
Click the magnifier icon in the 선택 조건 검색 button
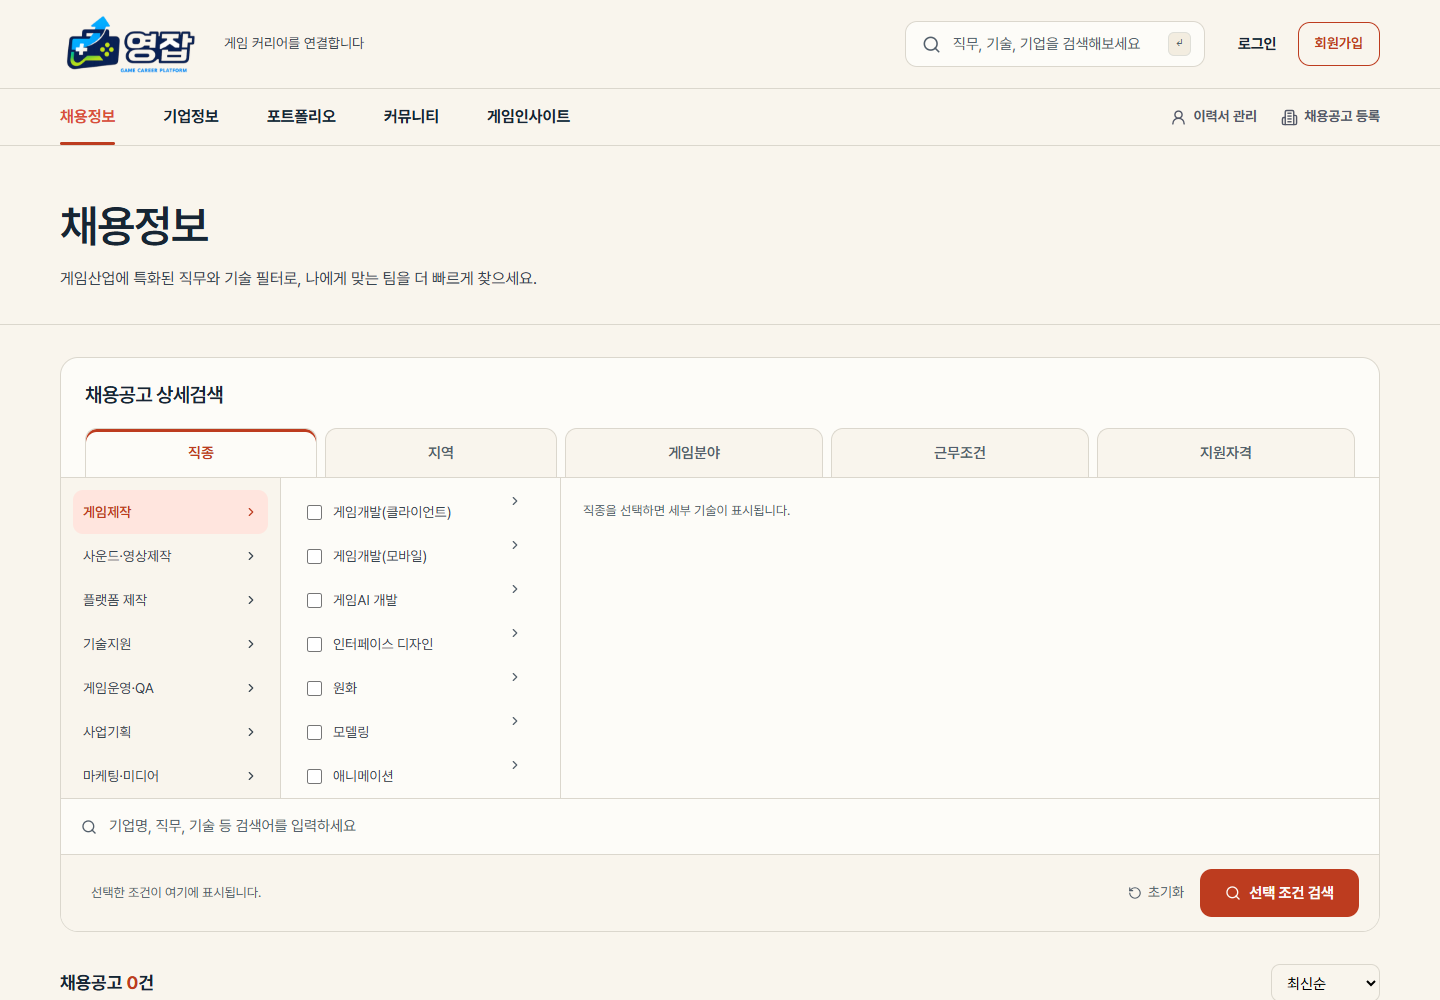[x=1233, y=893]
